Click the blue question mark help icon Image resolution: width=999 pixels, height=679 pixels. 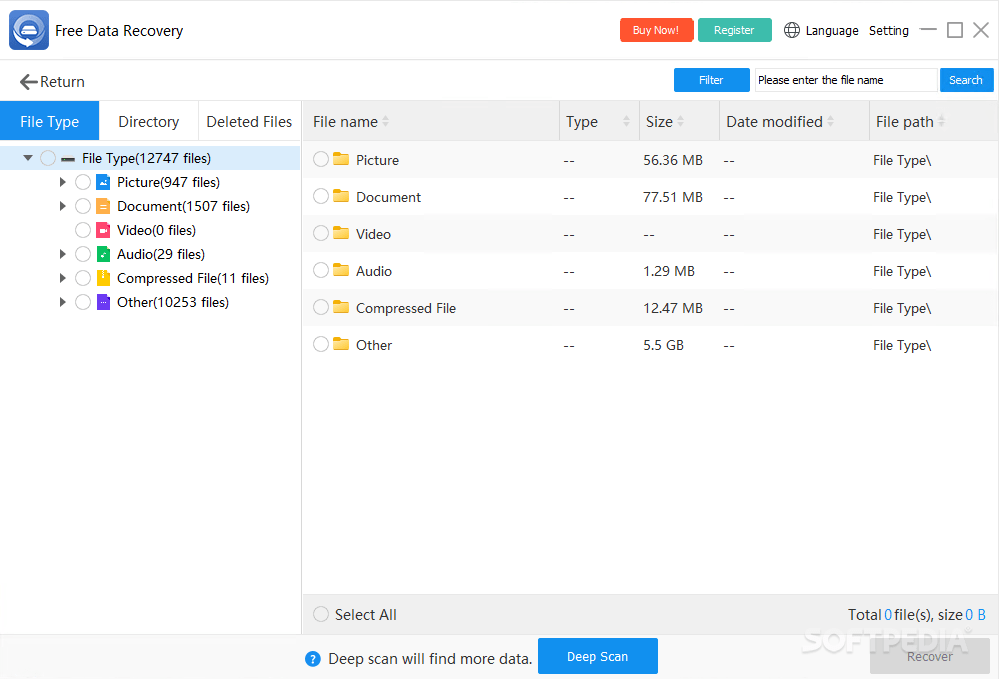tap(313, 659)
